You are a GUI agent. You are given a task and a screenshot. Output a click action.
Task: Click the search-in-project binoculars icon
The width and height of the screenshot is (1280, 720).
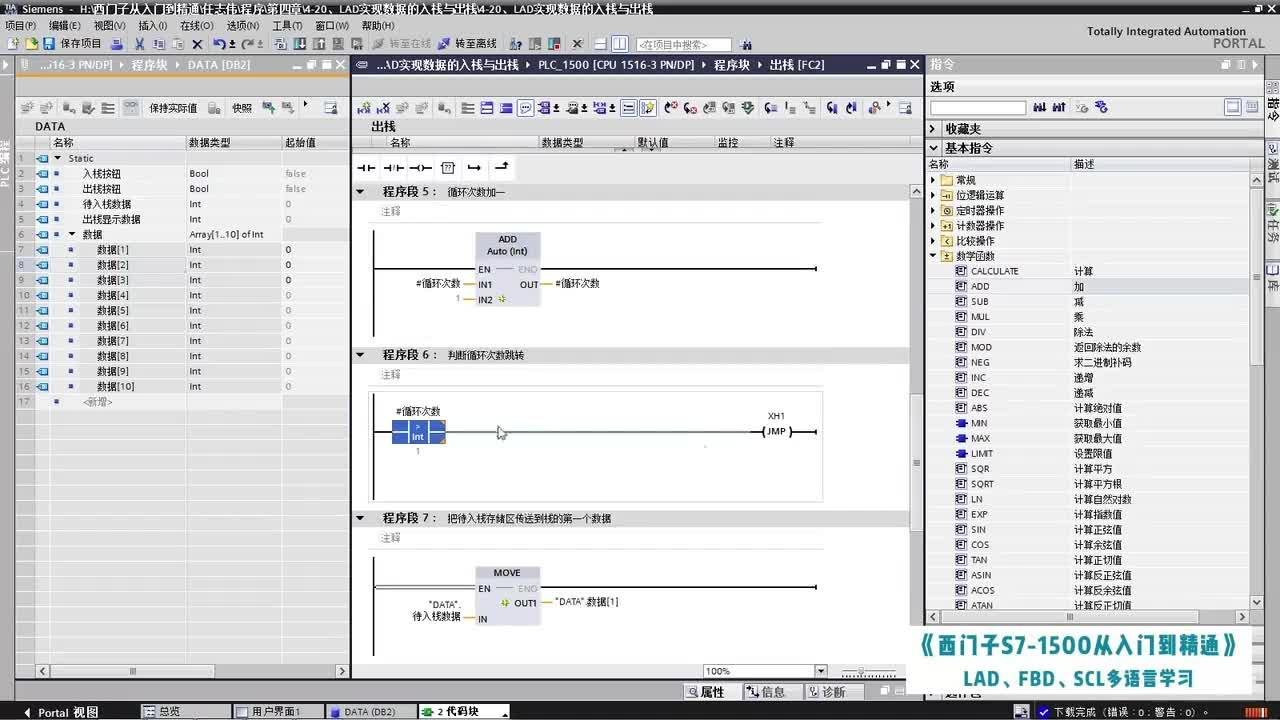pos(746,44)
